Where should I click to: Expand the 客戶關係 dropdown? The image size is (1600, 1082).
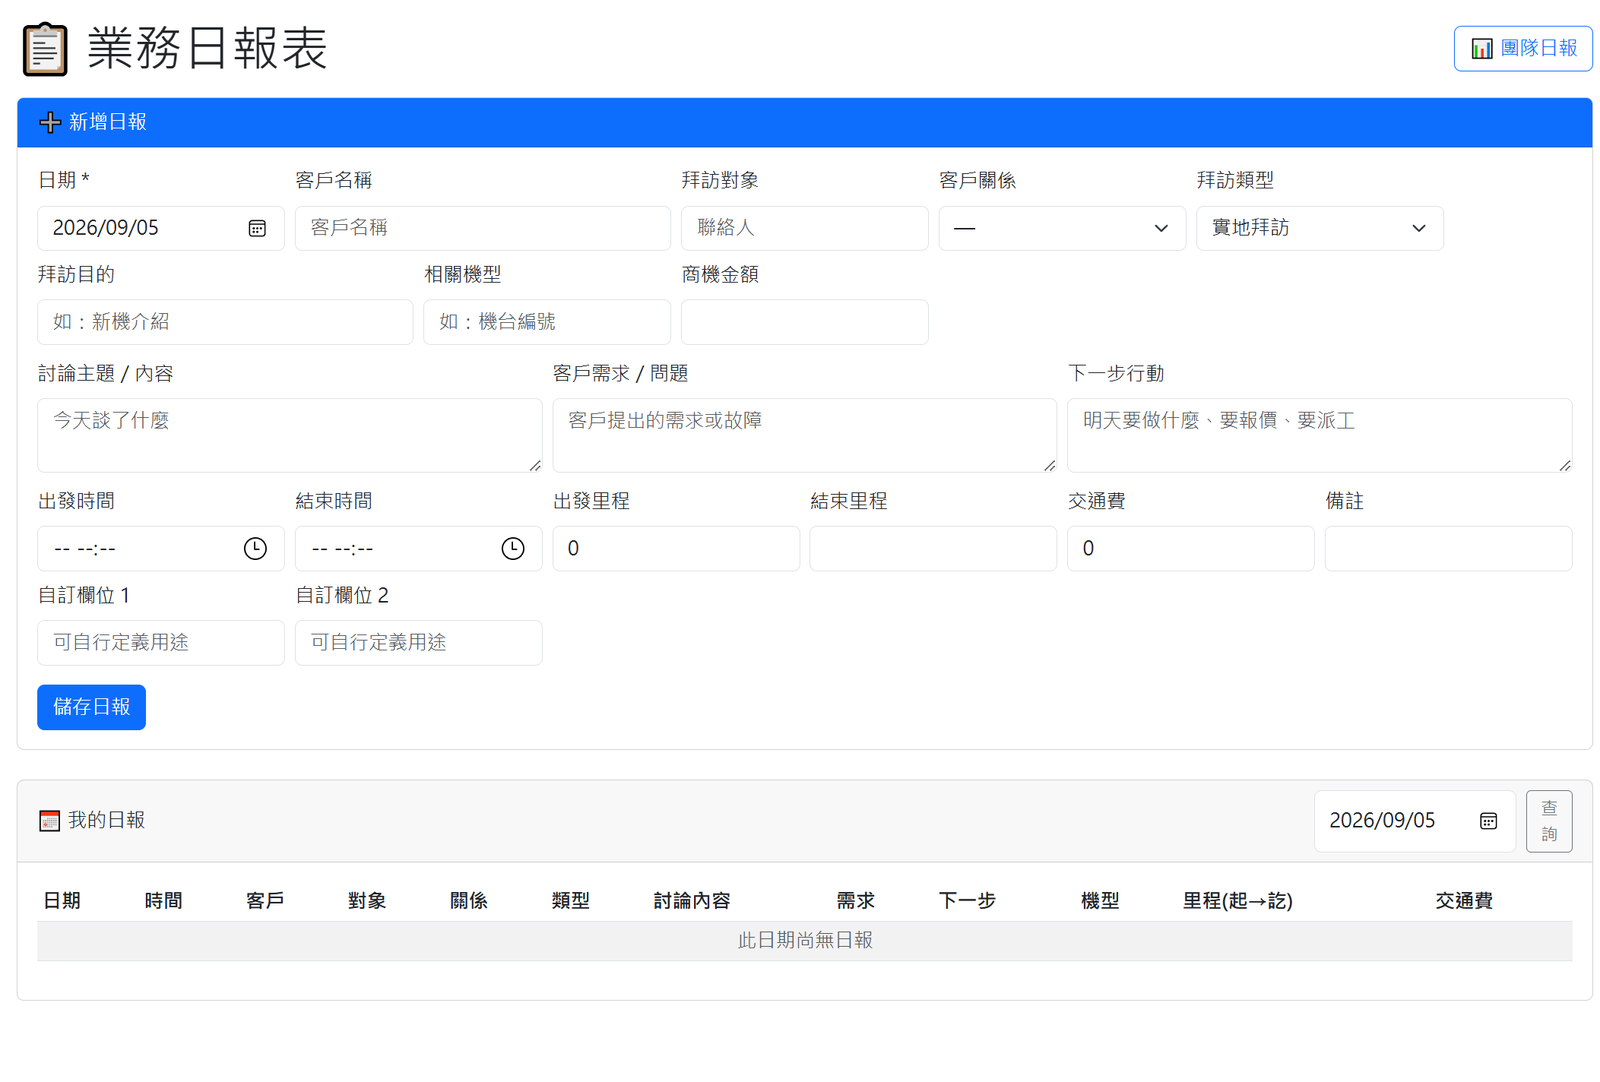click(1062, 229)
